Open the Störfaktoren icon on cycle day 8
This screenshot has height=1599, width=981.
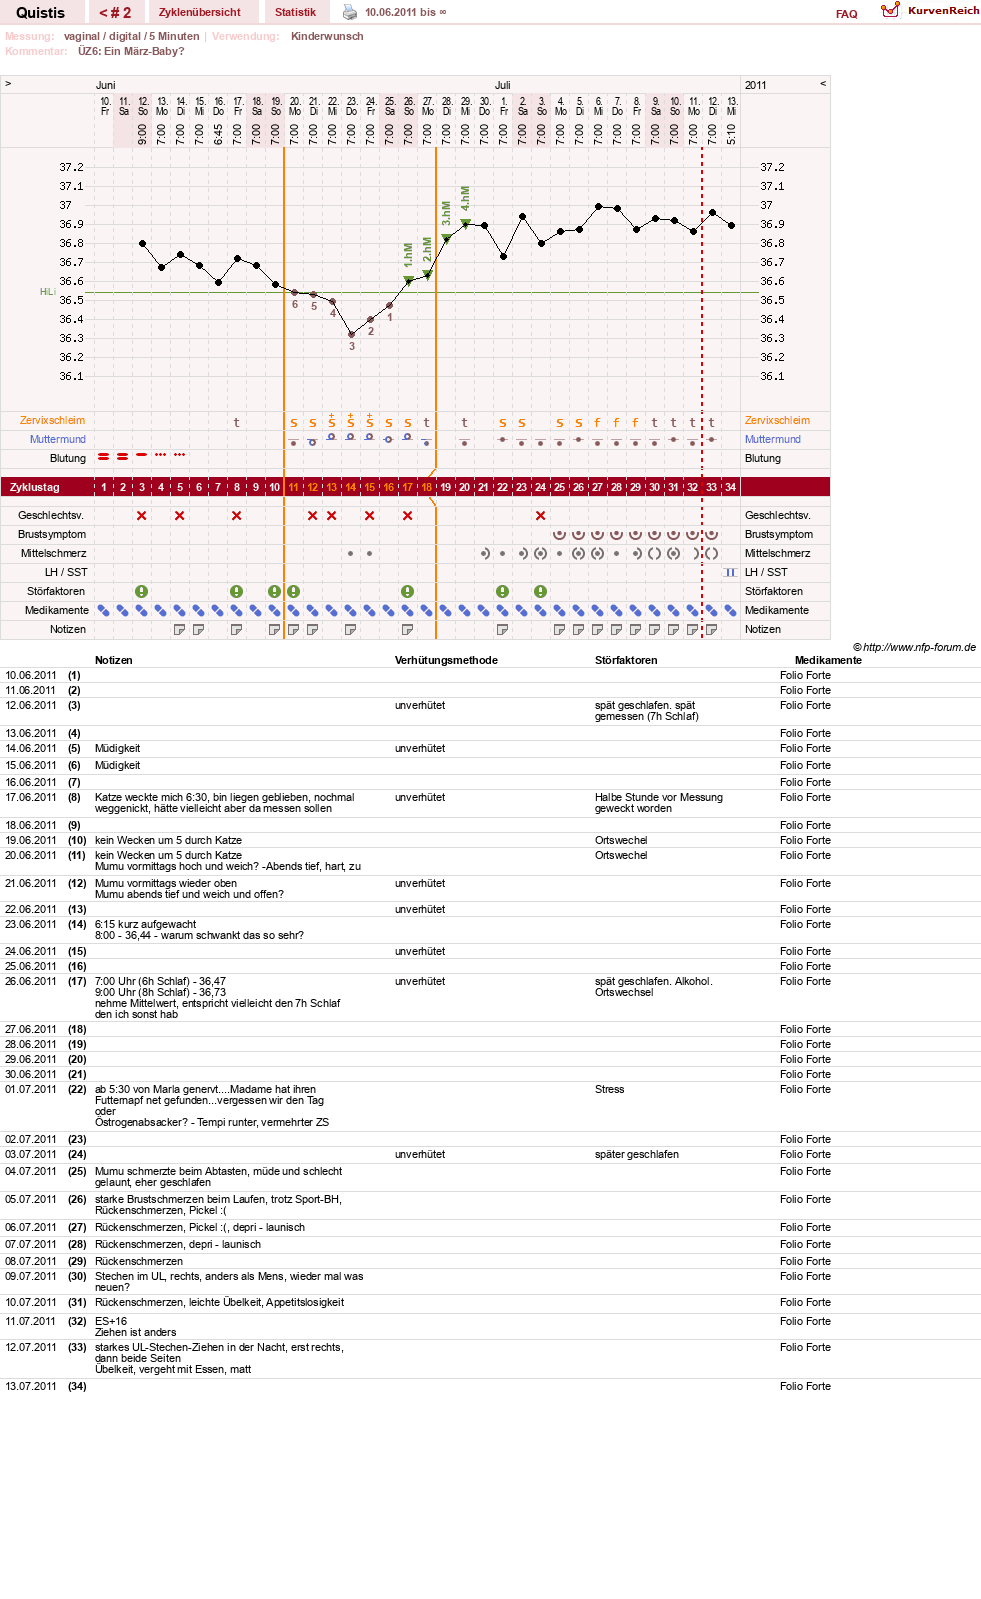pyautogui.click(x=237, y=592)
